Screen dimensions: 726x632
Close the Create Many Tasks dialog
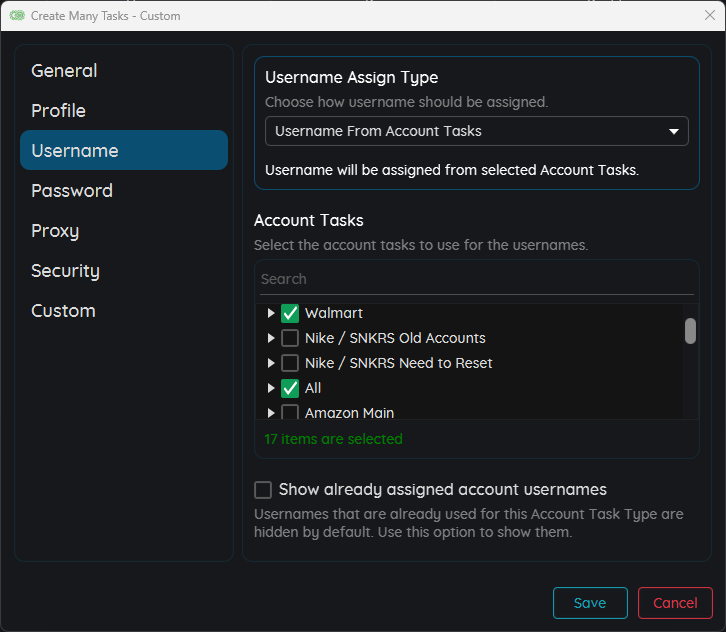pyautogui.click(x=709, y=16)
